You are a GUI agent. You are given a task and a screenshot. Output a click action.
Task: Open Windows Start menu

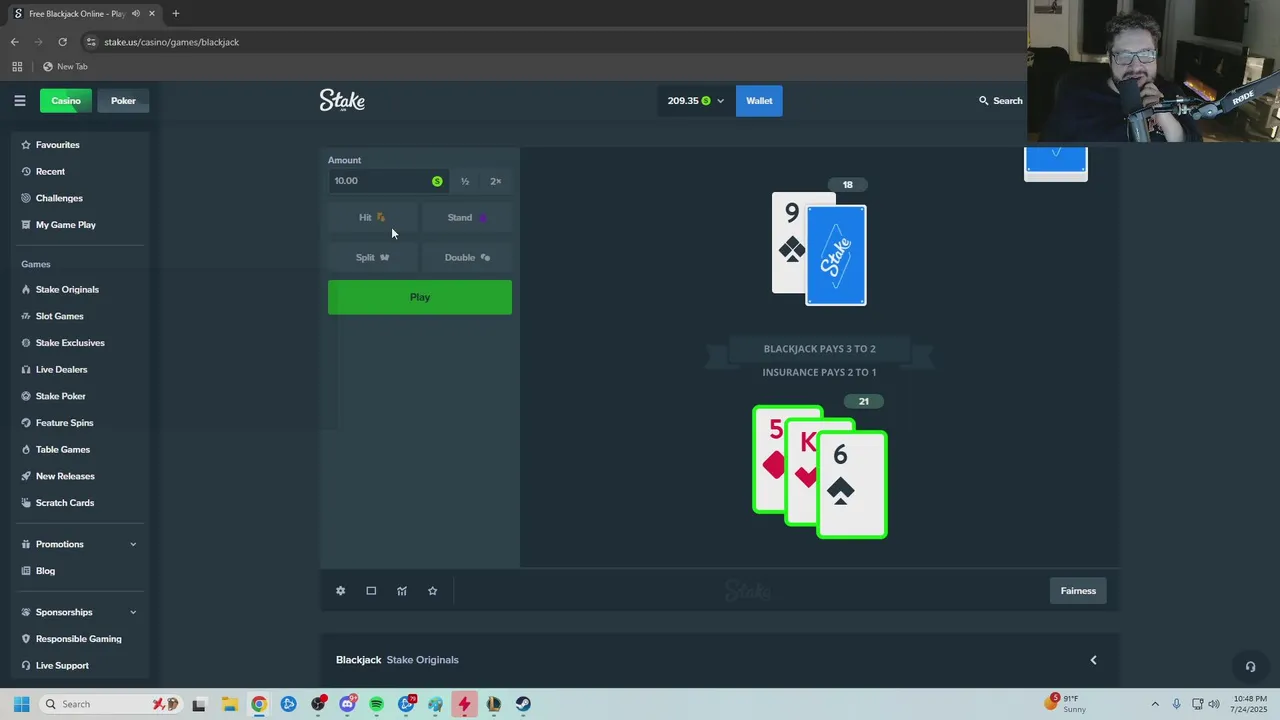point(21,704)
